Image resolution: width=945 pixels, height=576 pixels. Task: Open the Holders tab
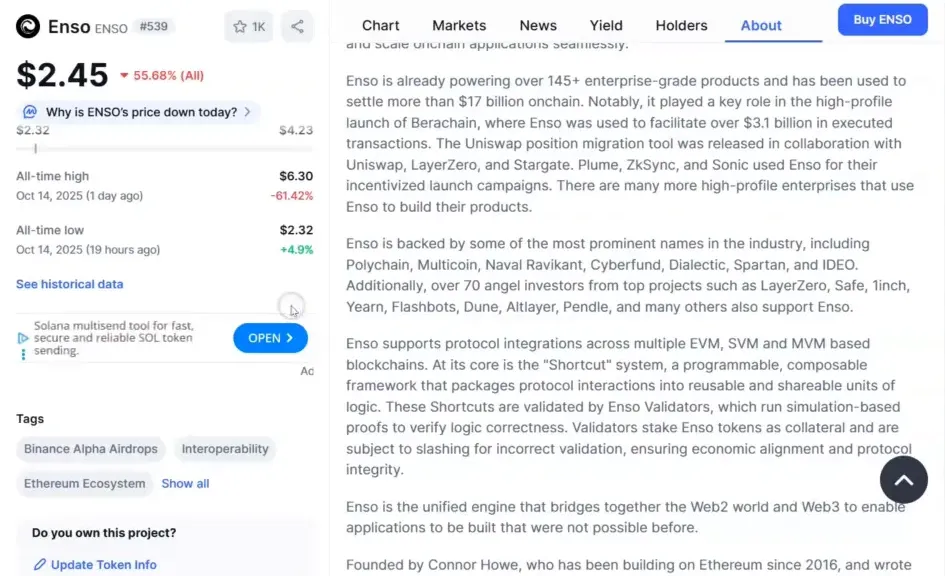(681, 26)
